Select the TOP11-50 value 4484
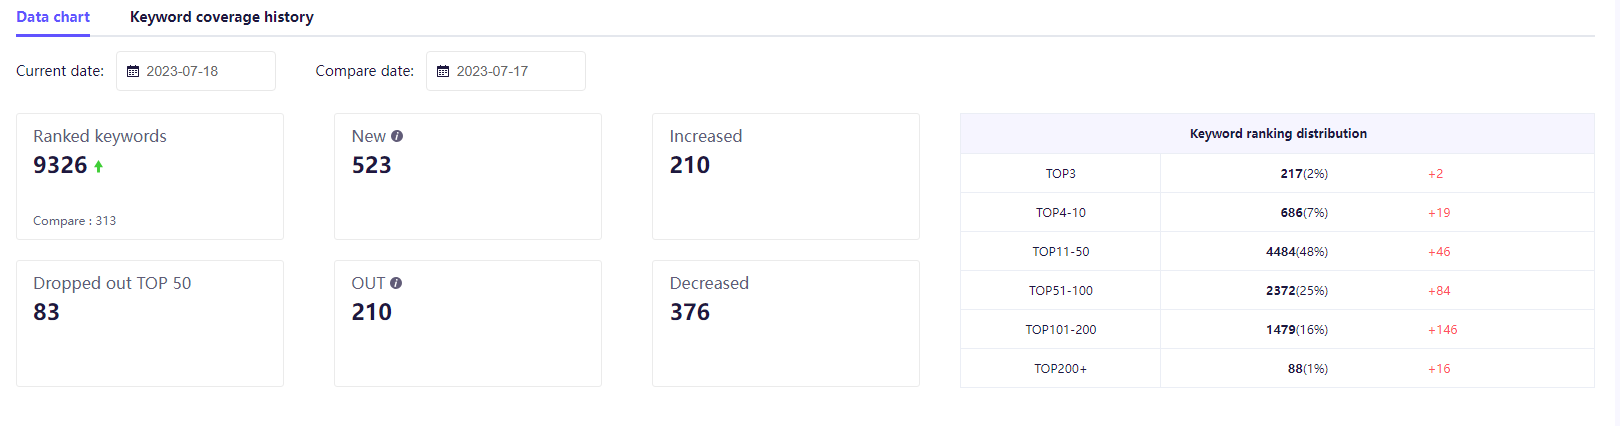Viewport: 1620px width, 426px height. tap(1281, 251)
